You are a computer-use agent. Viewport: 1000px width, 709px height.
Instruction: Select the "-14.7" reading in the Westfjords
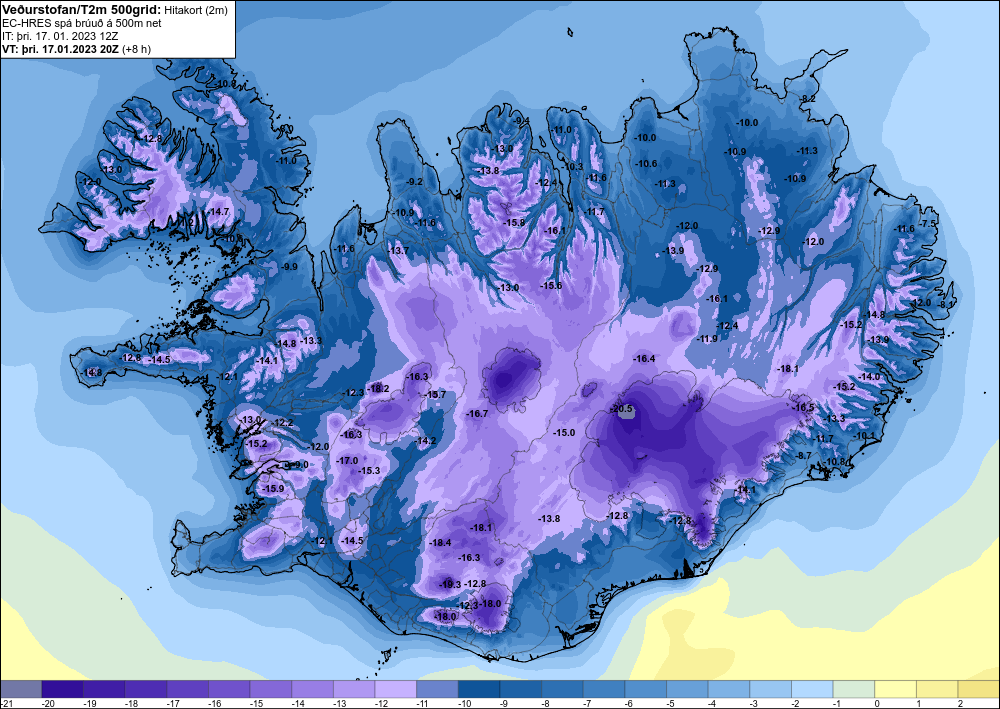pyautogui.click(x=219, y=211)
